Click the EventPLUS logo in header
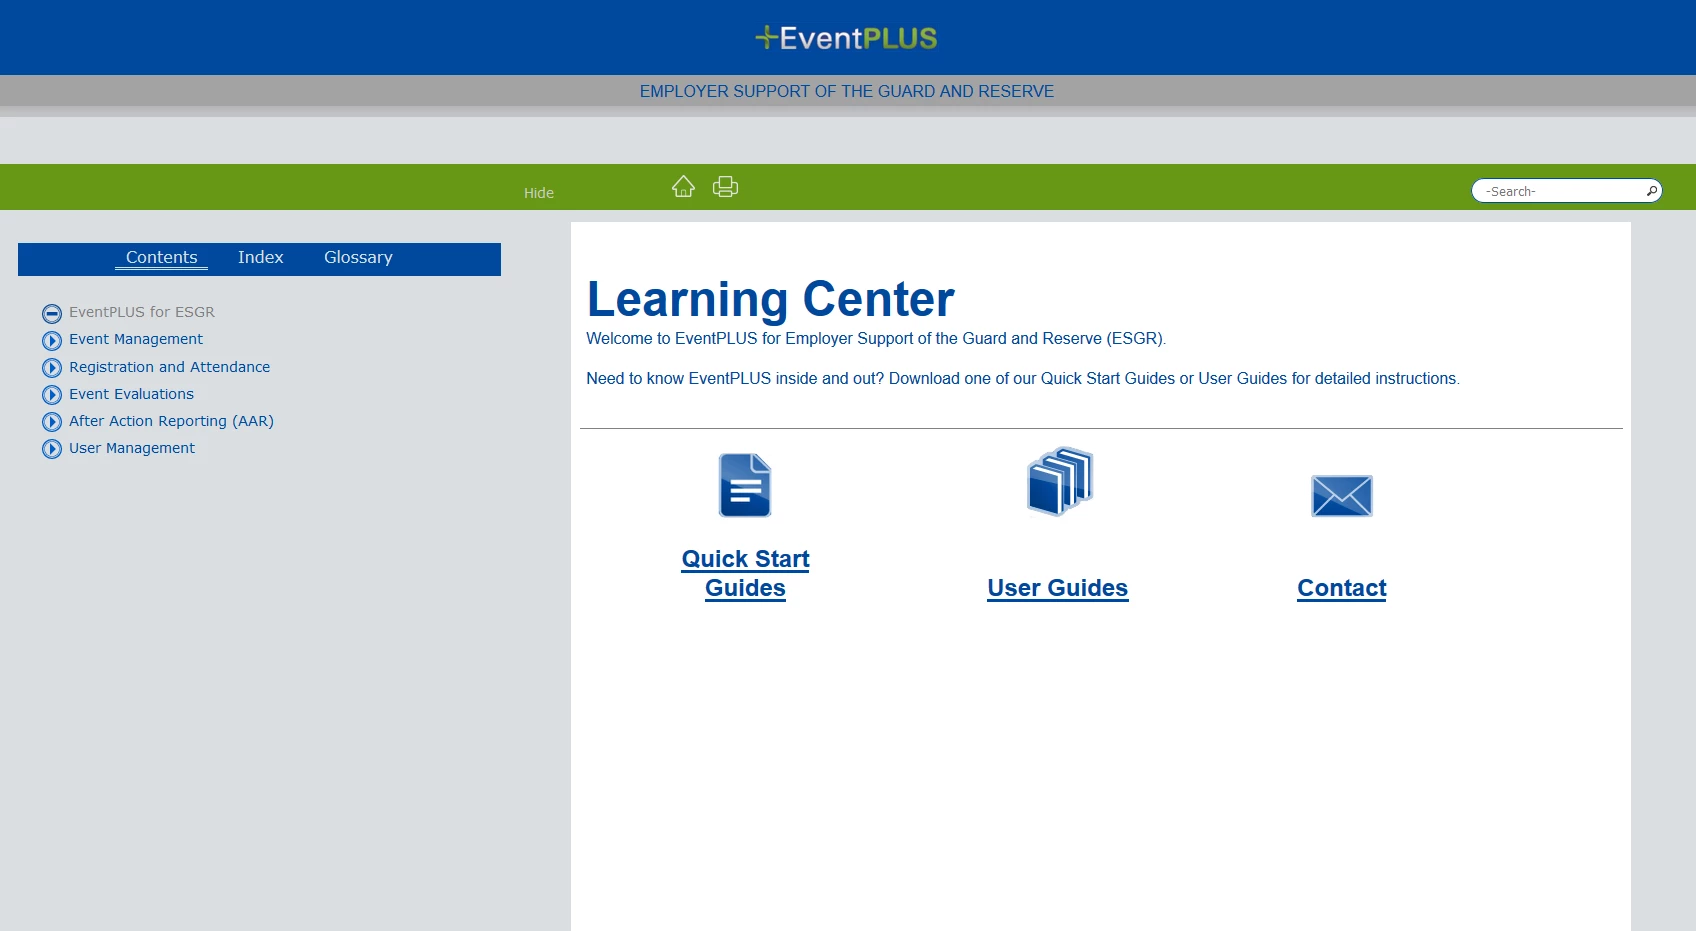This screenshot has height=931, width=1696. [846, 38]
